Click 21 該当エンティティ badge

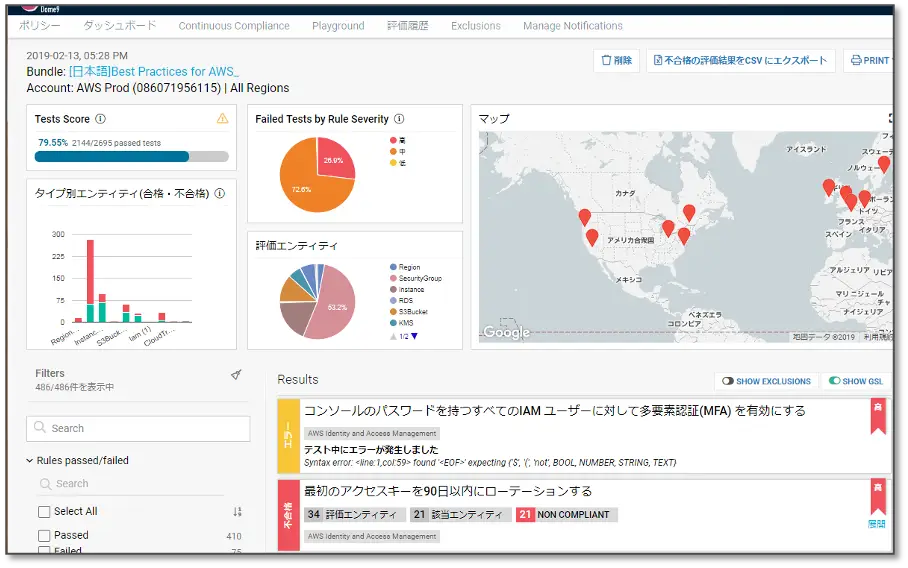point(460,515)
